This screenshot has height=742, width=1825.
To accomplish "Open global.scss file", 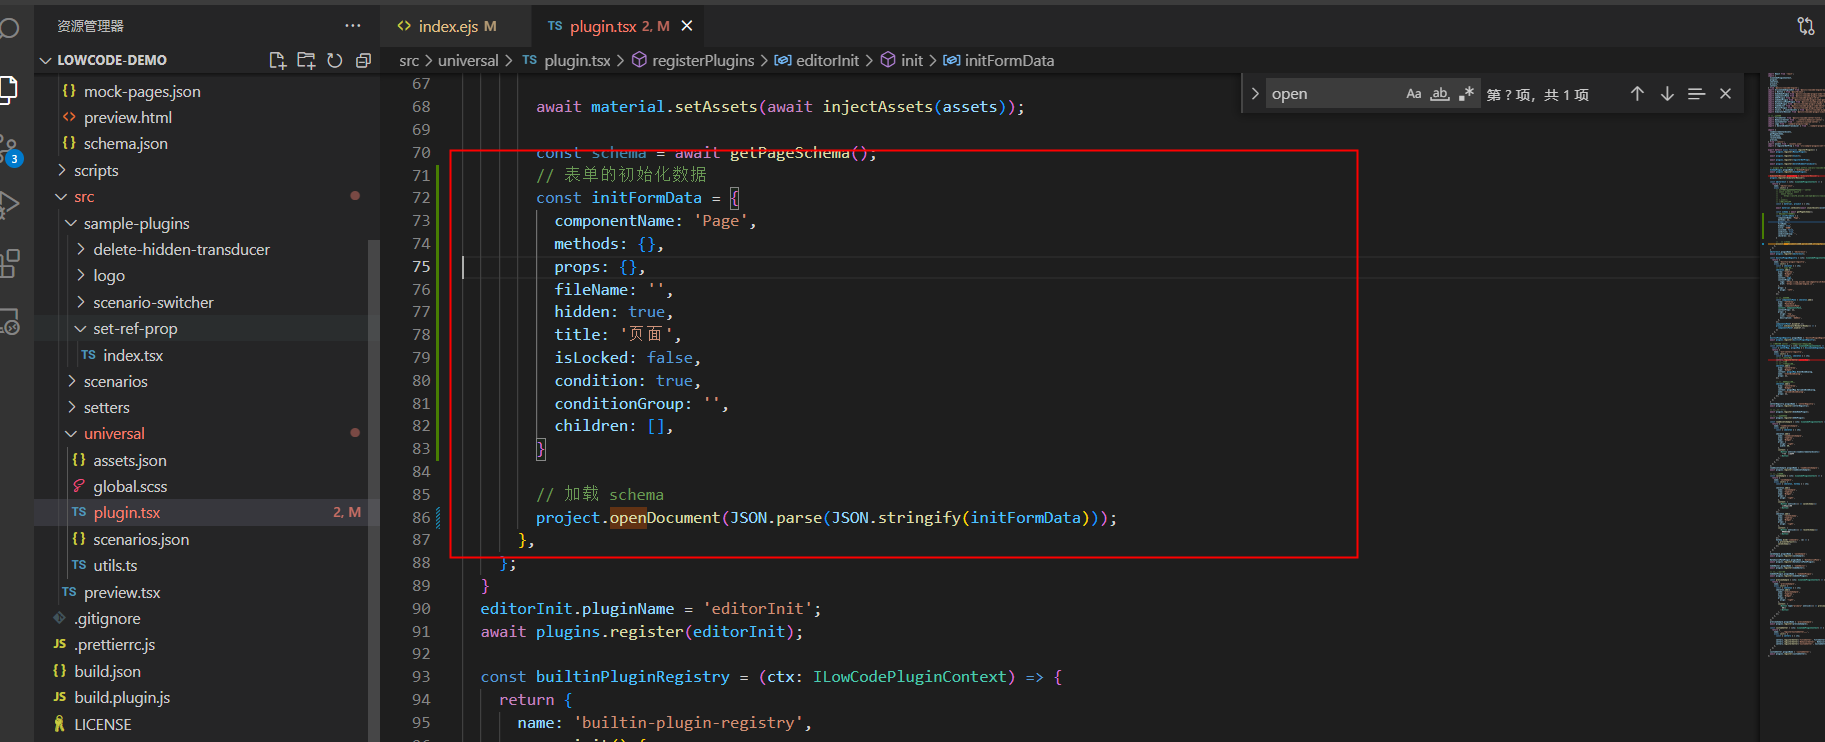I will click(130, 486).
